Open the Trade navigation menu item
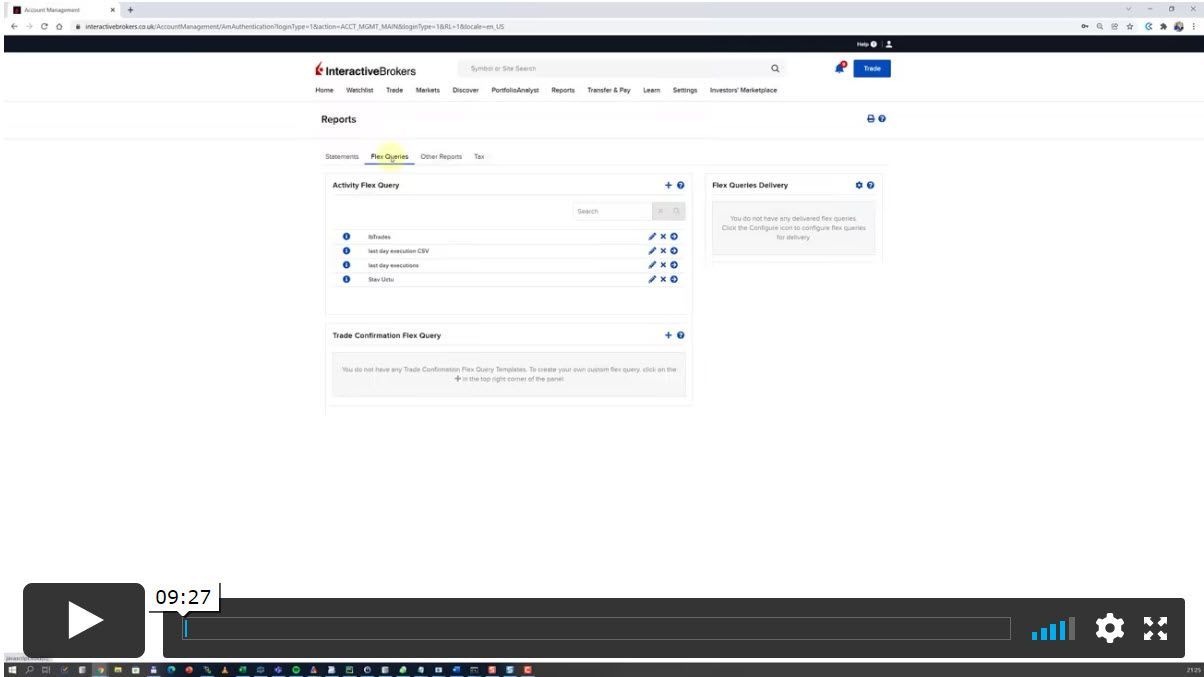Image resolution: width=1204 pixels, height=677 pixels. tap(395, 90)
